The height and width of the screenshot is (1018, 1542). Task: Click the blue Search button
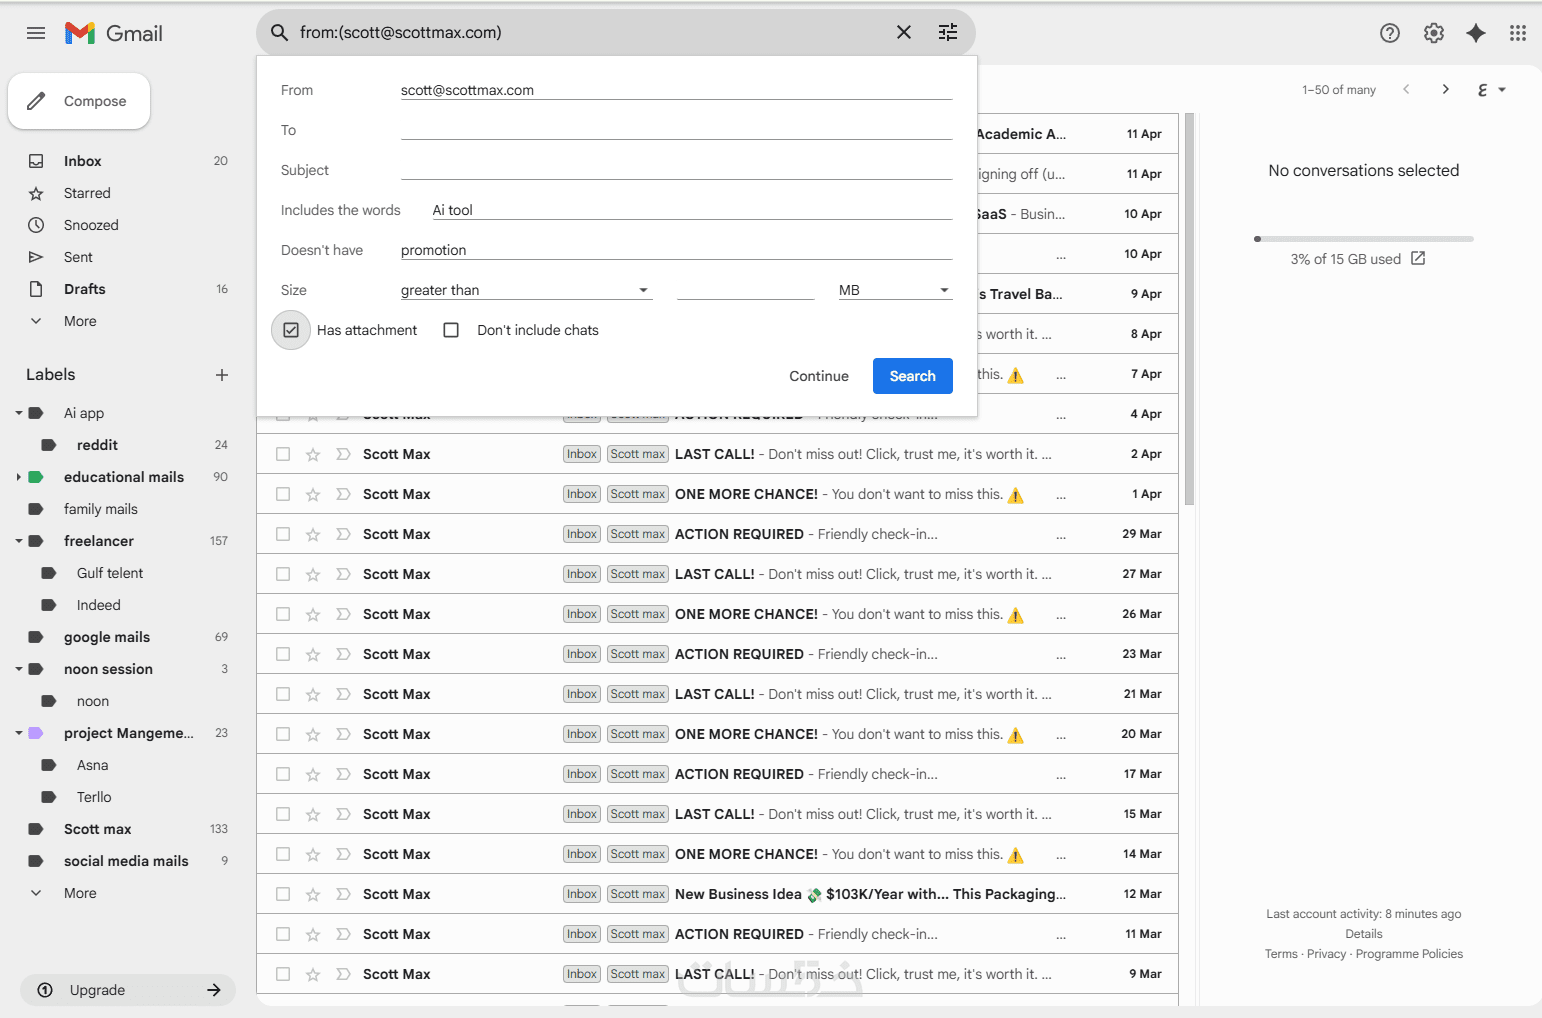[x=913, y=376]
